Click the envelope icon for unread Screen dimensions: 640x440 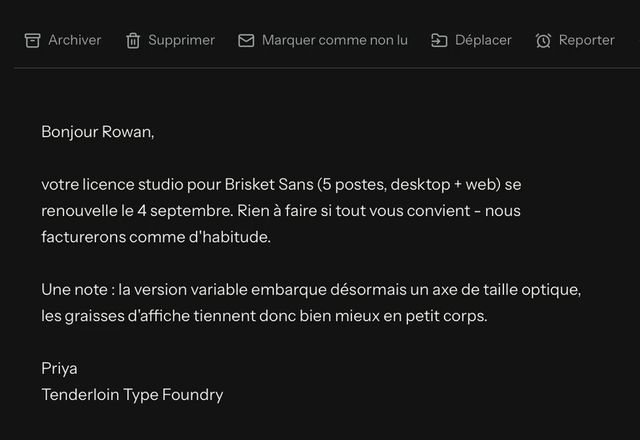tap(246, 40)
